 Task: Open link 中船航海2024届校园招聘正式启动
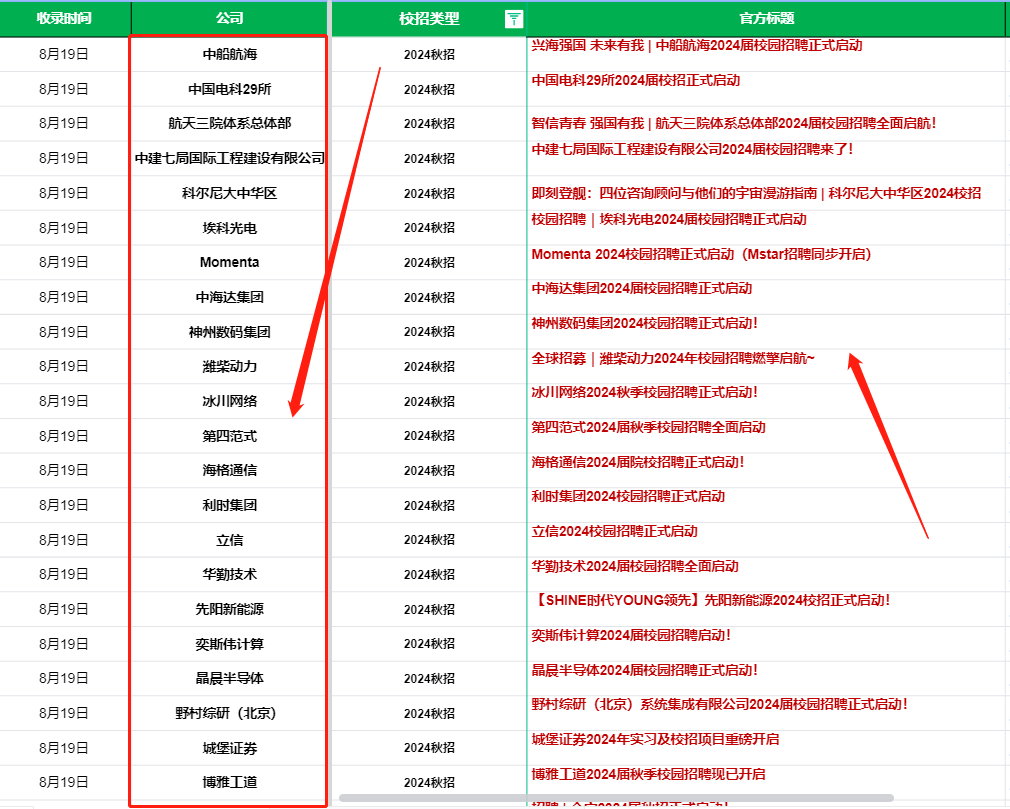pos(697,45)
